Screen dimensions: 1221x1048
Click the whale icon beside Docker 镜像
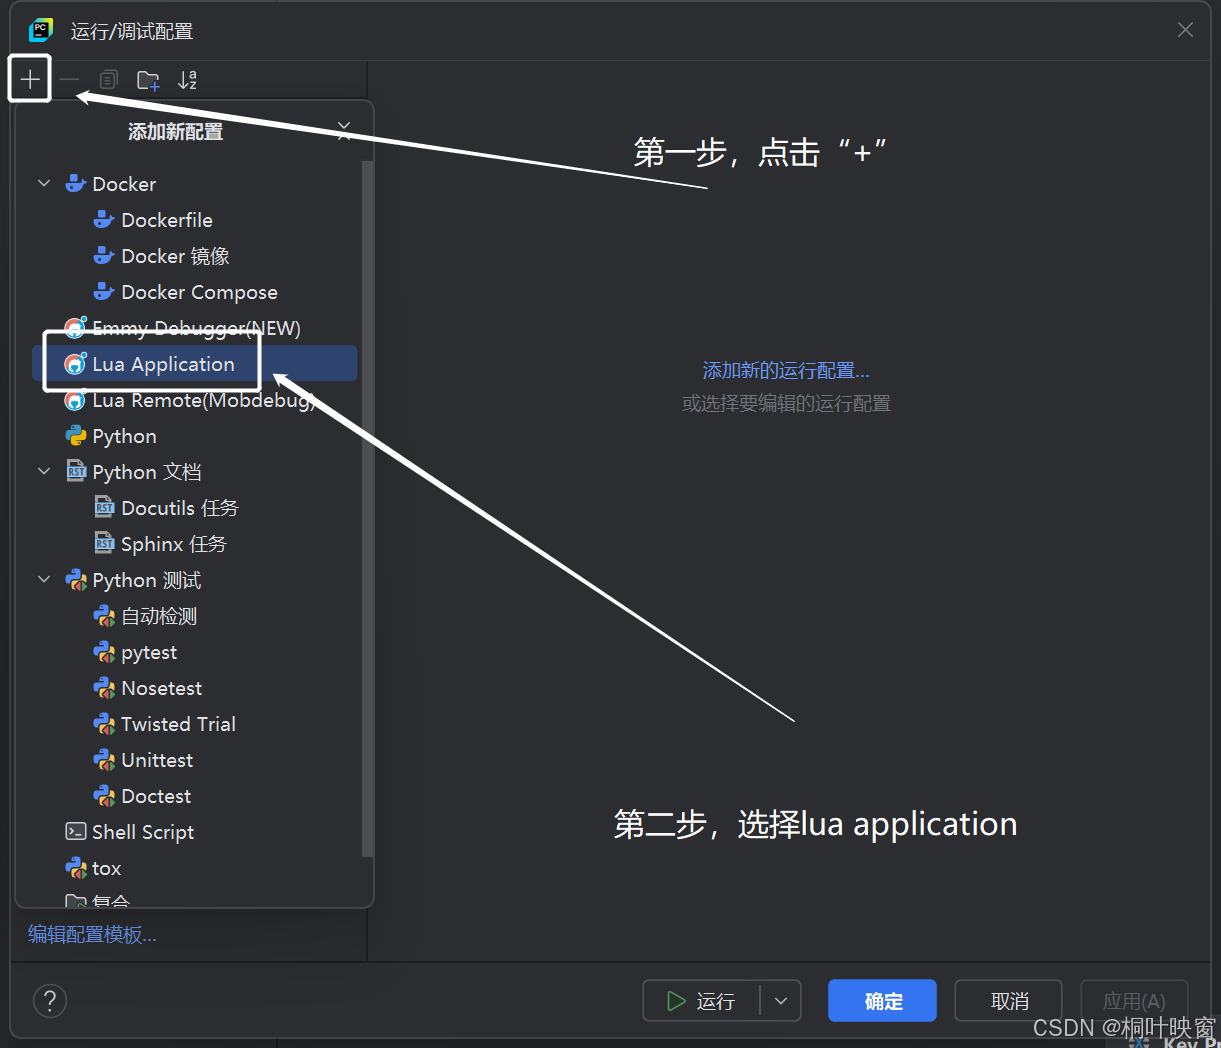tap(104, 256)
